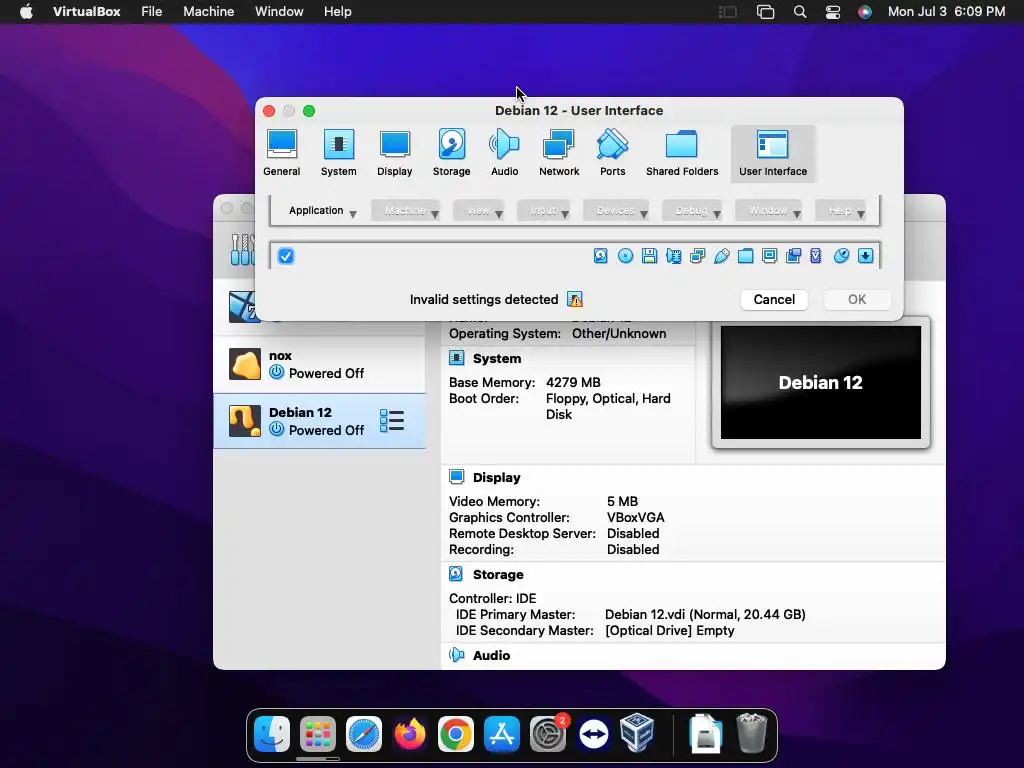Open the Help menu in macOS menu bar
The height and width of the screenshot is (768, 1024).
click(x=338, y=12)
